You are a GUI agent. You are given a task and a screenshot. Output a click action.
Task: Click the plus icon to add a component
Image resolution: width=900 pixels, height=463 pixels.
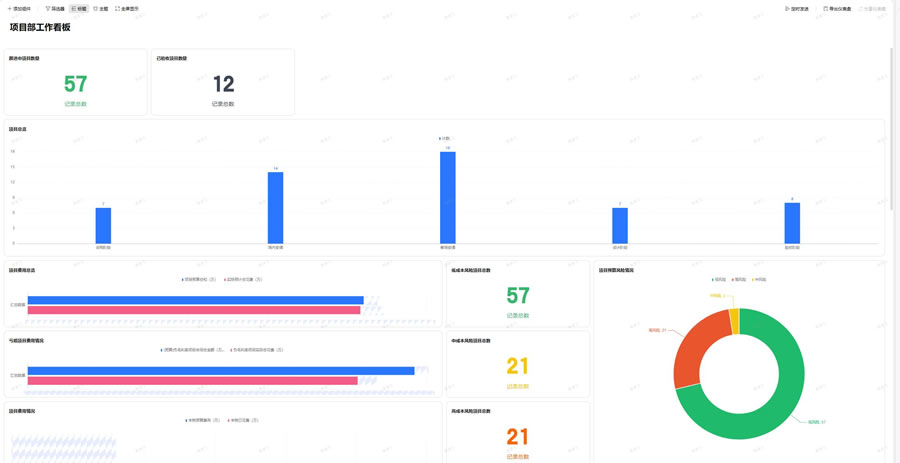coord(9,9)
